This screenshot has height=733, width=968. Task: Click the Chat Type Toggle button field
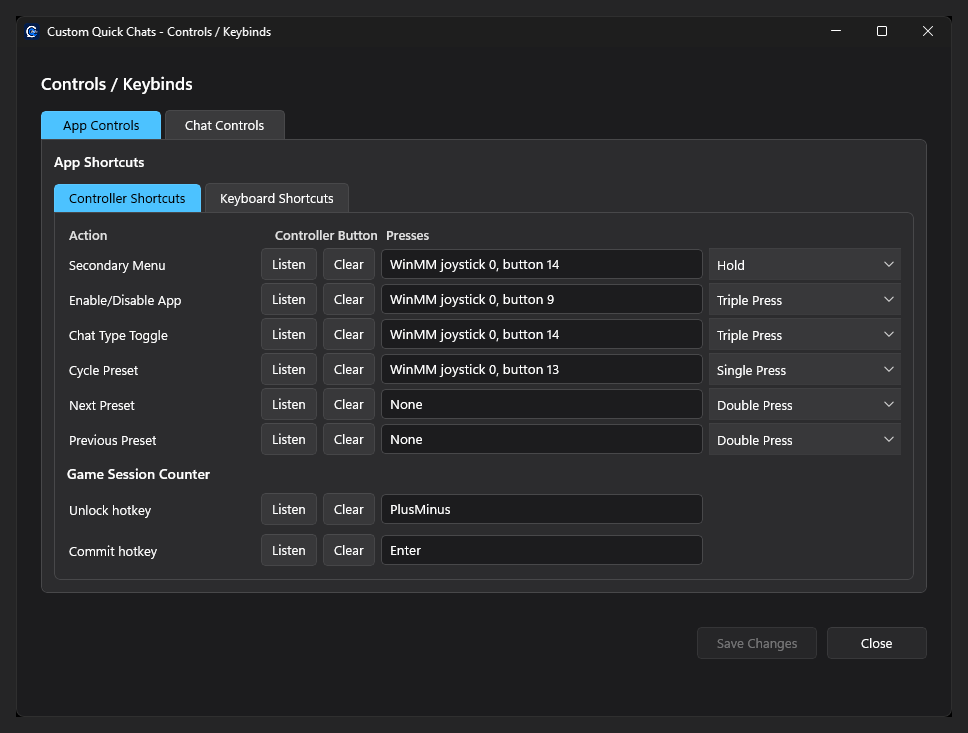(x=541, y=335)
